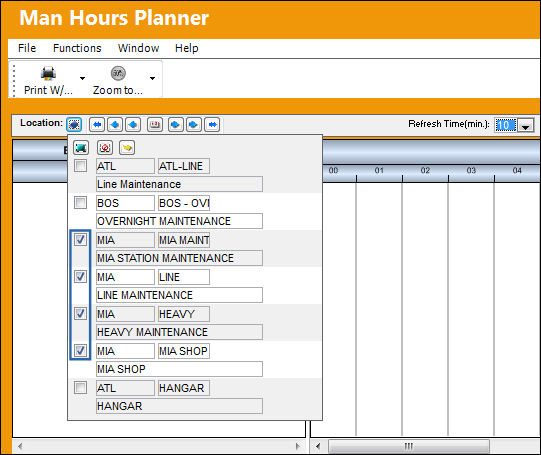
Task: Click the left arrow beside the calendar icon
Action: click(133, 125)
